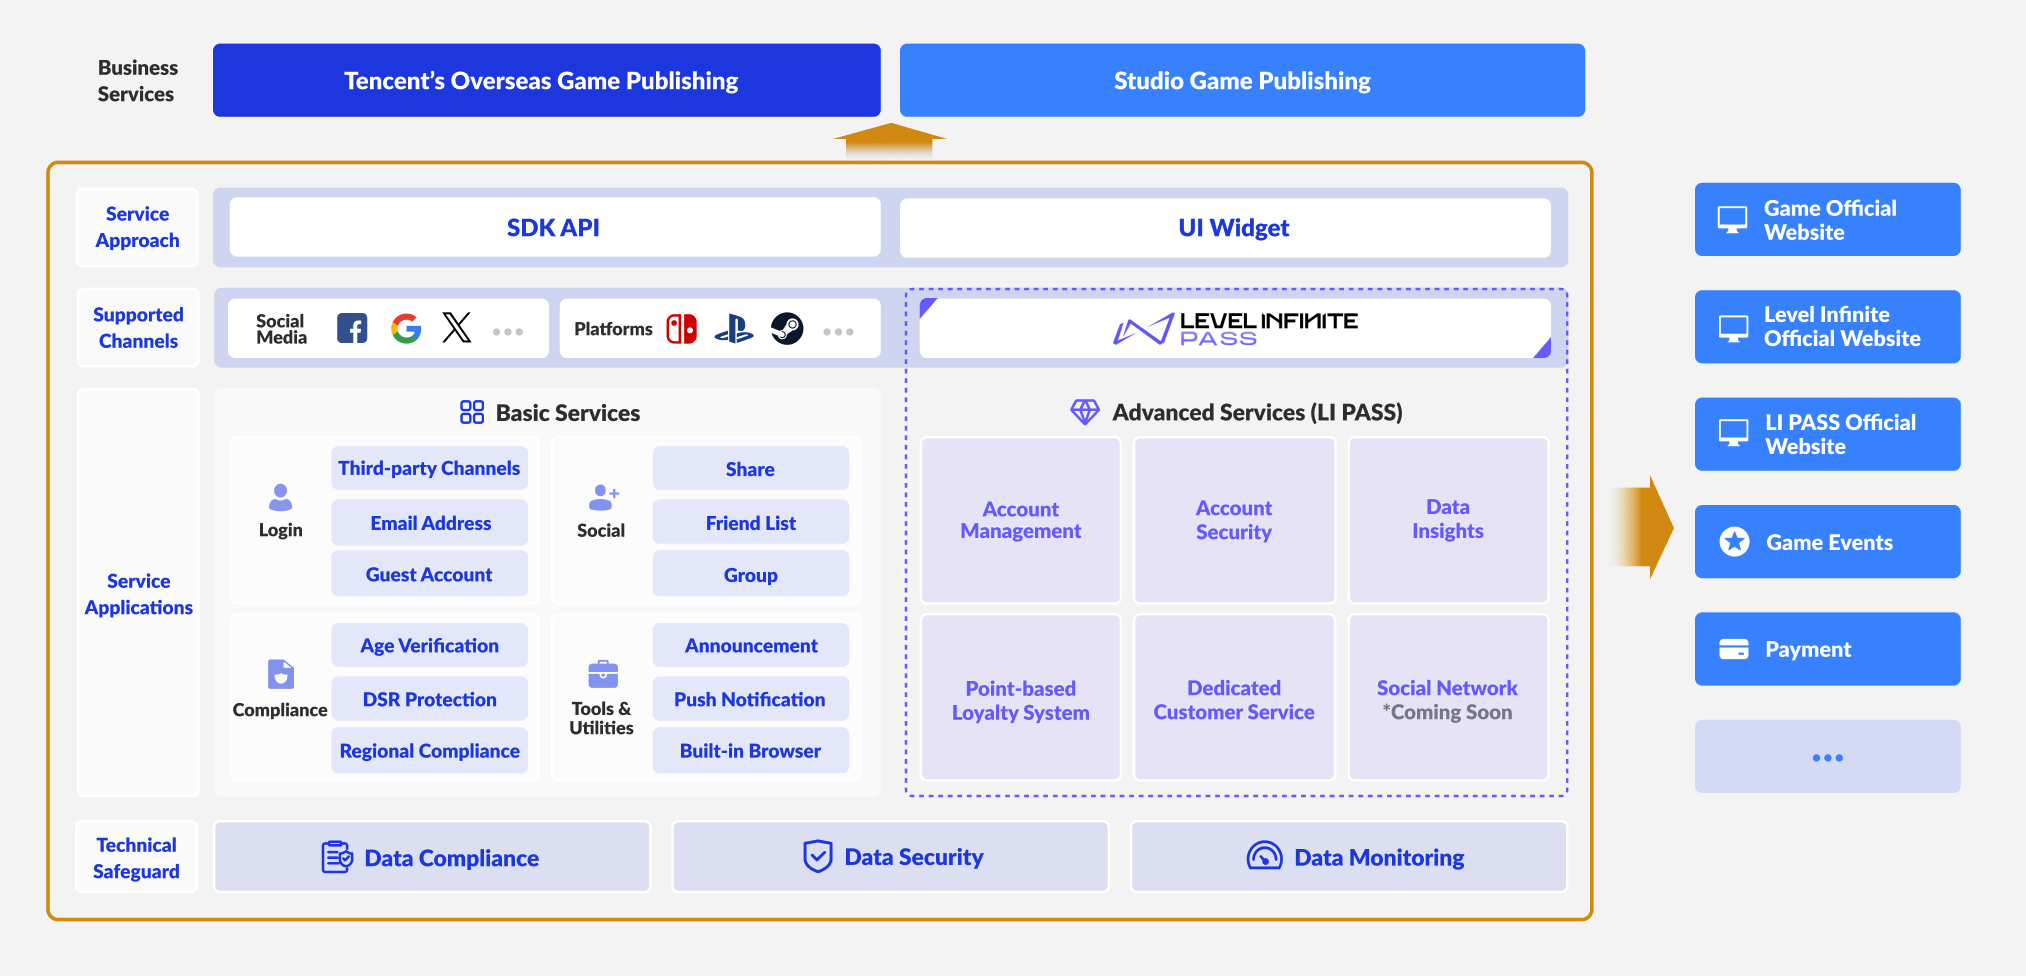Click the Data Security label

914,857
